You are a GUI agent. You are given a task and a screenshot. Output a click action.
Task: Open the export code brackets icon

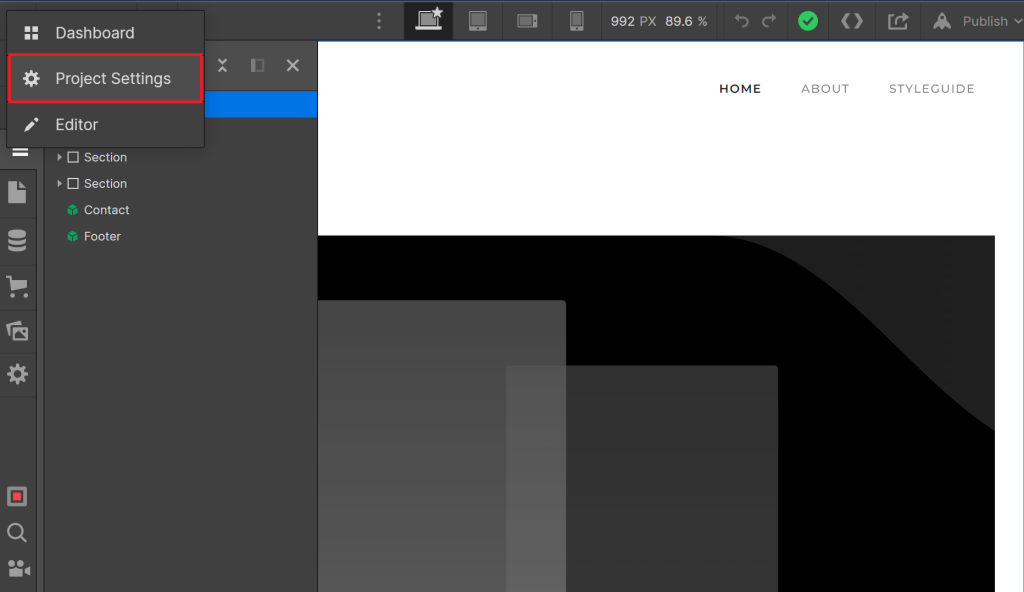852,21
